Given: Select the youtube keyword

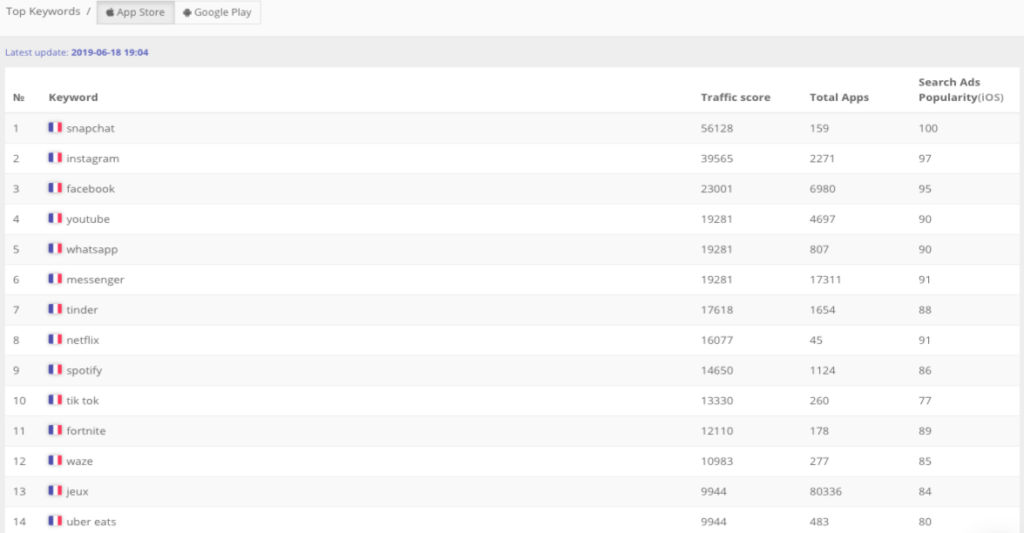Looking at the screenshot, I should coord(88,219).
